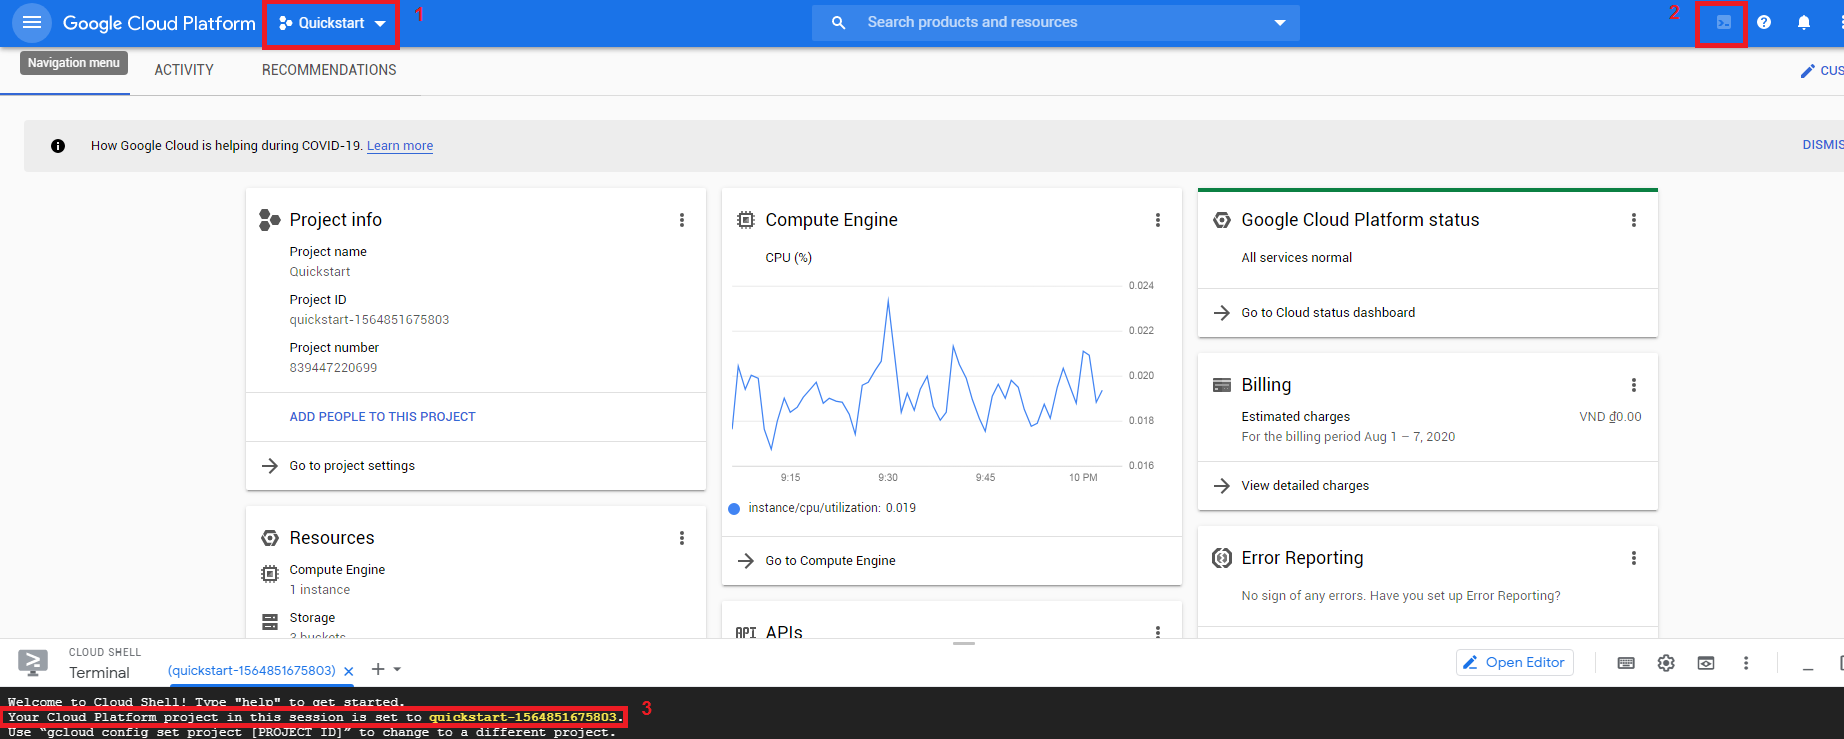Image resolution: width=1844 pixels, height=739 pixels.
Task: Click ADD PEOPLE TO THIS PROJECT link
Action: (382, 417)
